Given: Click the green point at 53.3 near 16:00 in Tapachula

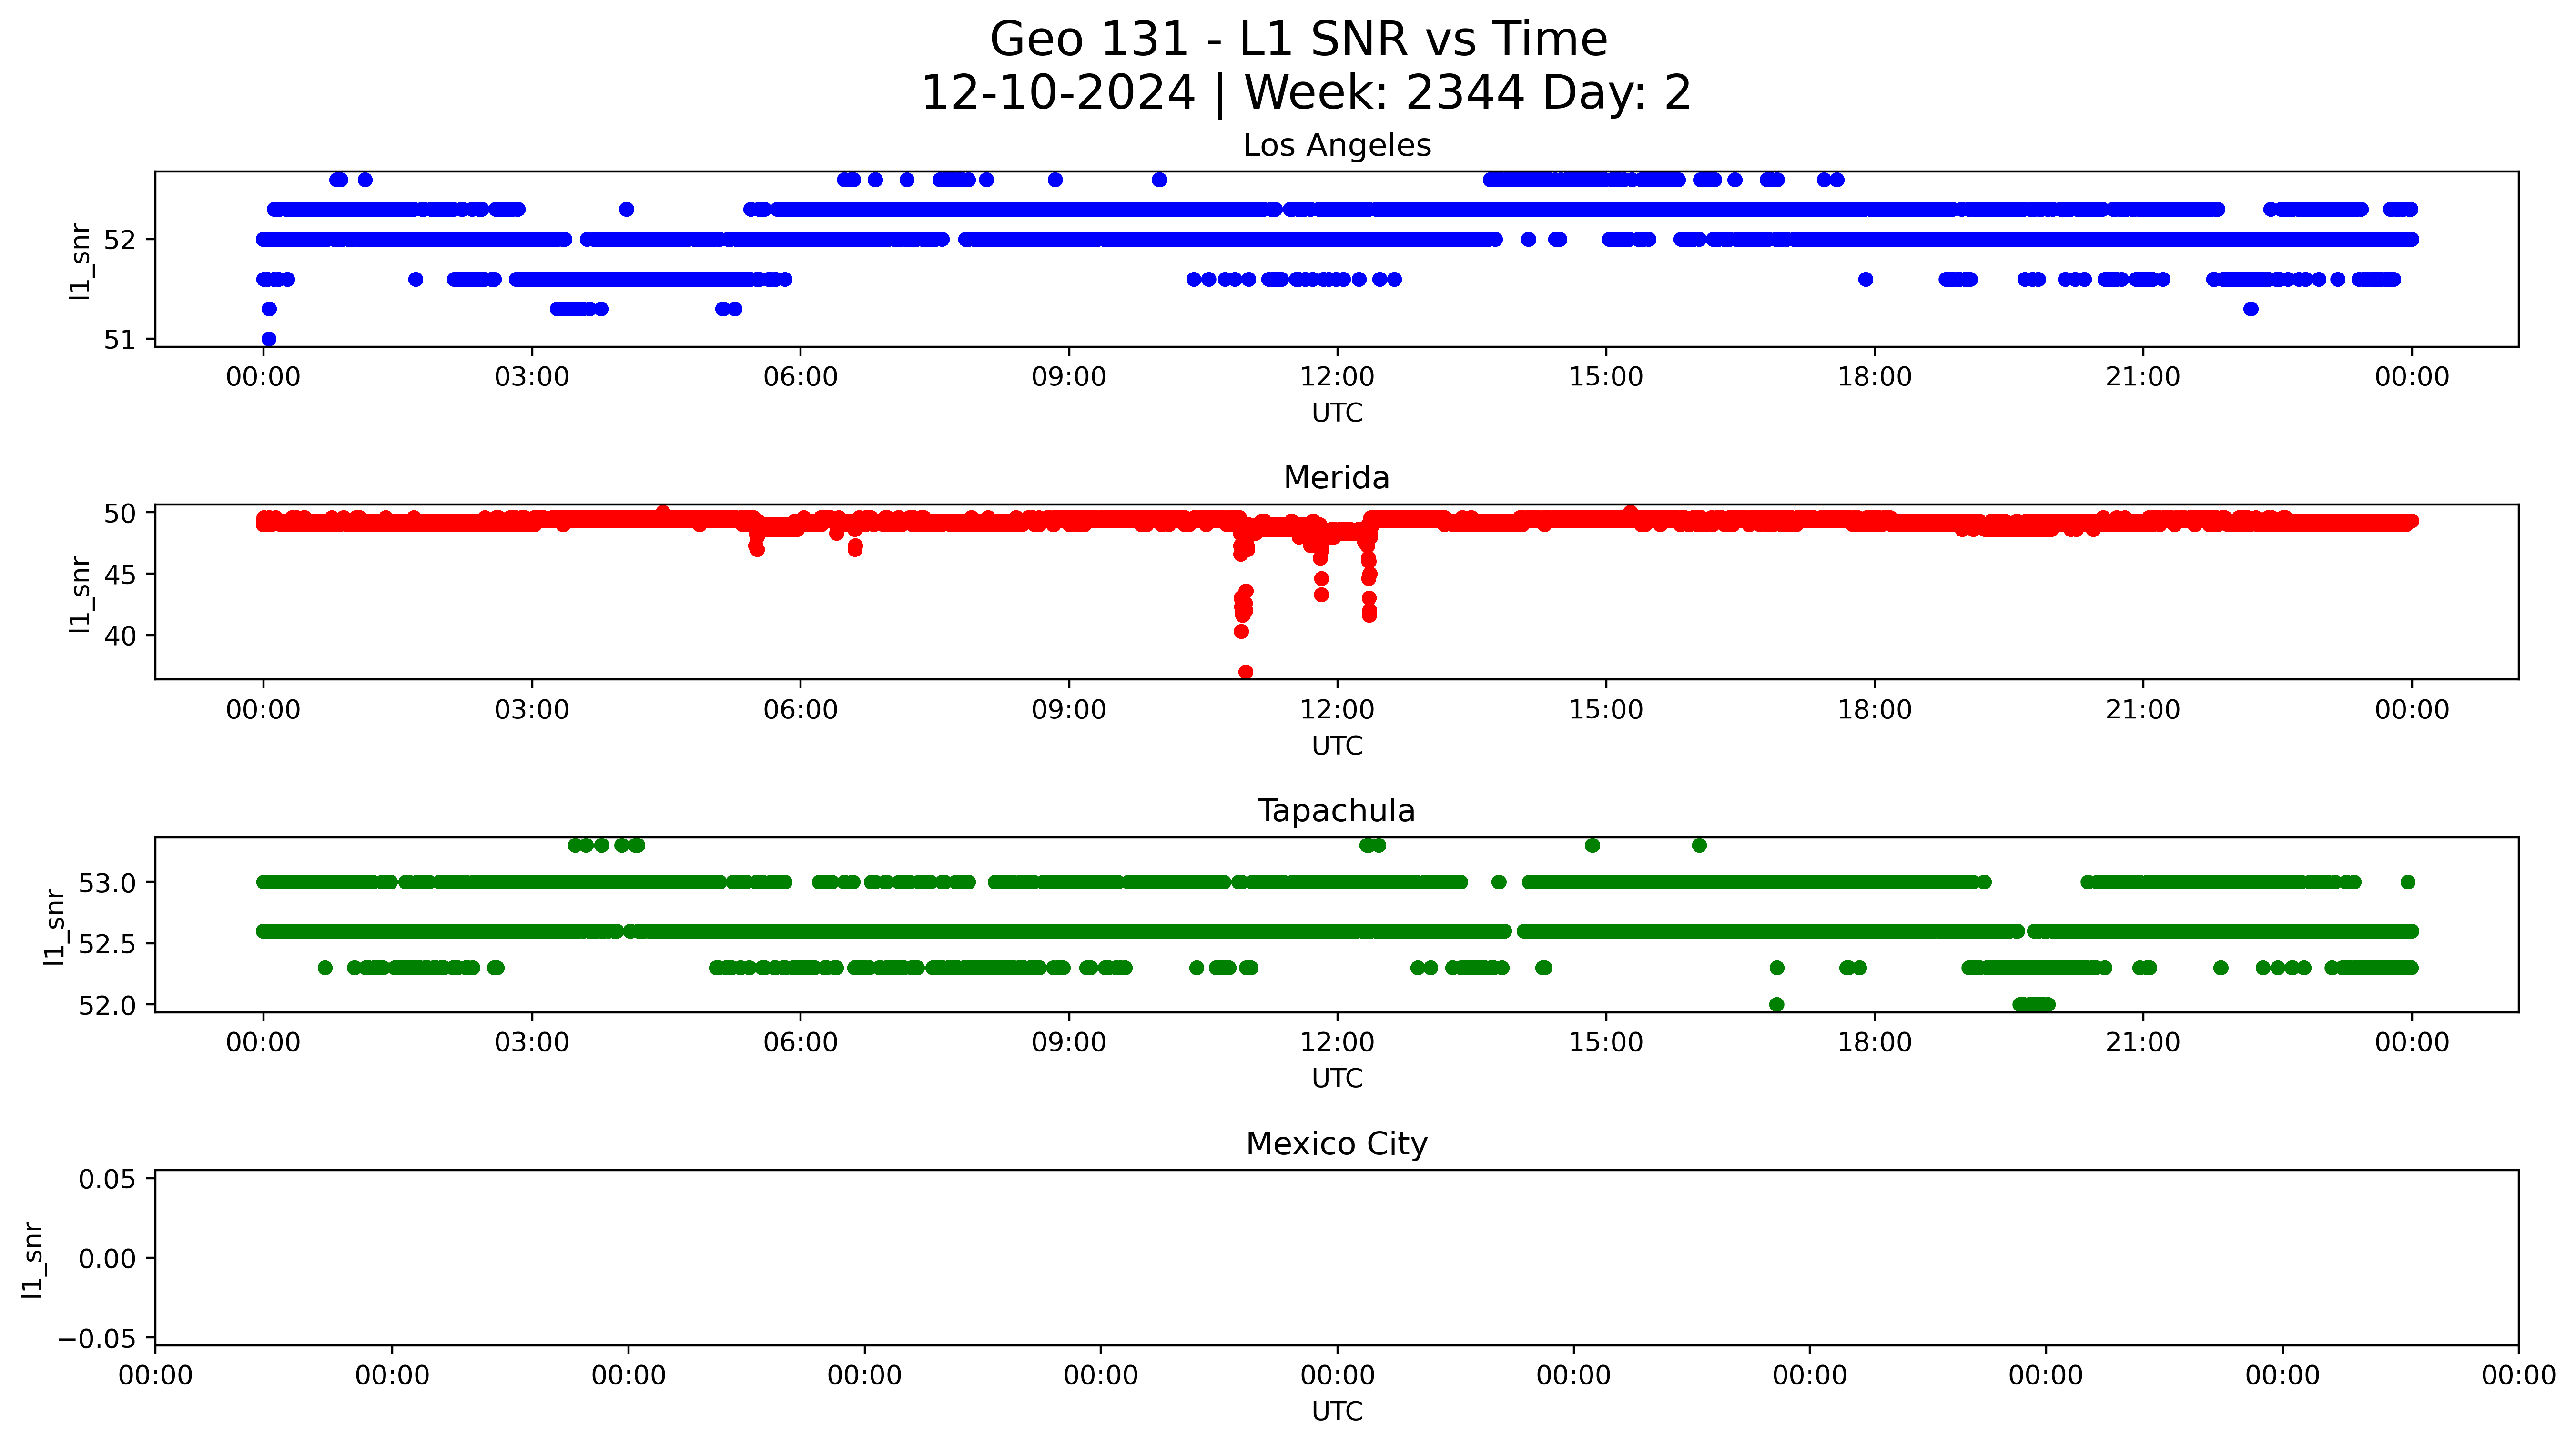Looking at the screenshot, I should [x=1699, y=845].
